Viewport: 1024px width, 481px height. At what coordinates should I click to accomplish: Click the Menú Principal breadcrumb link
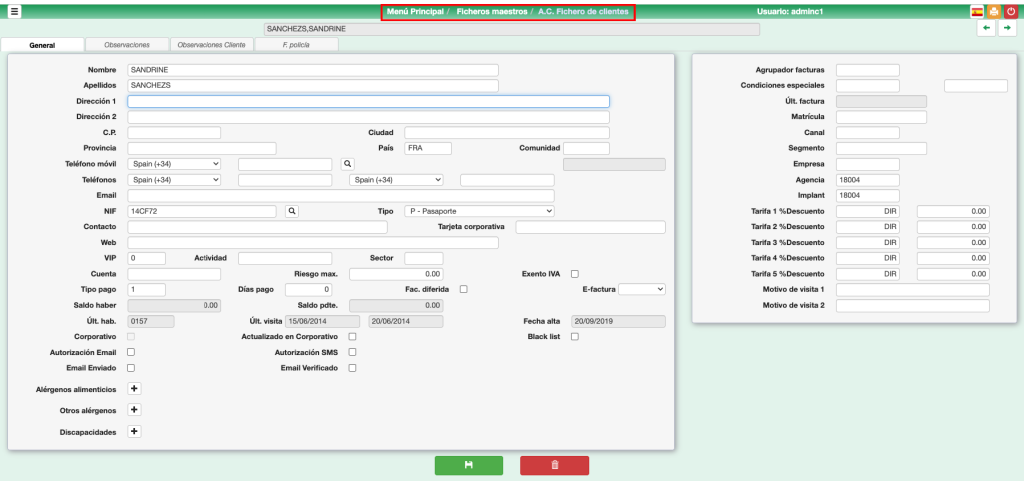[x=415, y=12]
